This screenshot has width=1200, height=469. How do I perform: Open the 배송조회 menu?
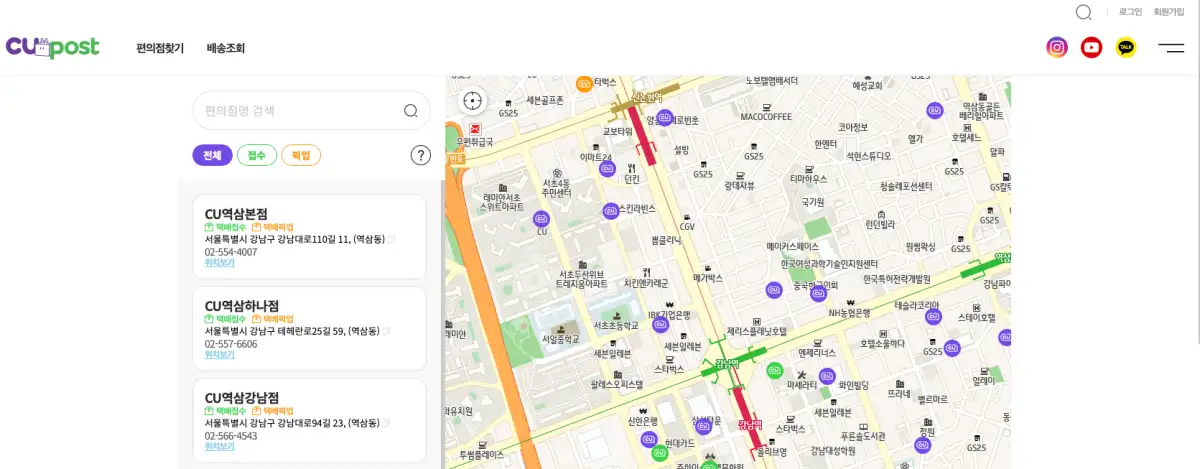pos(226,48)
